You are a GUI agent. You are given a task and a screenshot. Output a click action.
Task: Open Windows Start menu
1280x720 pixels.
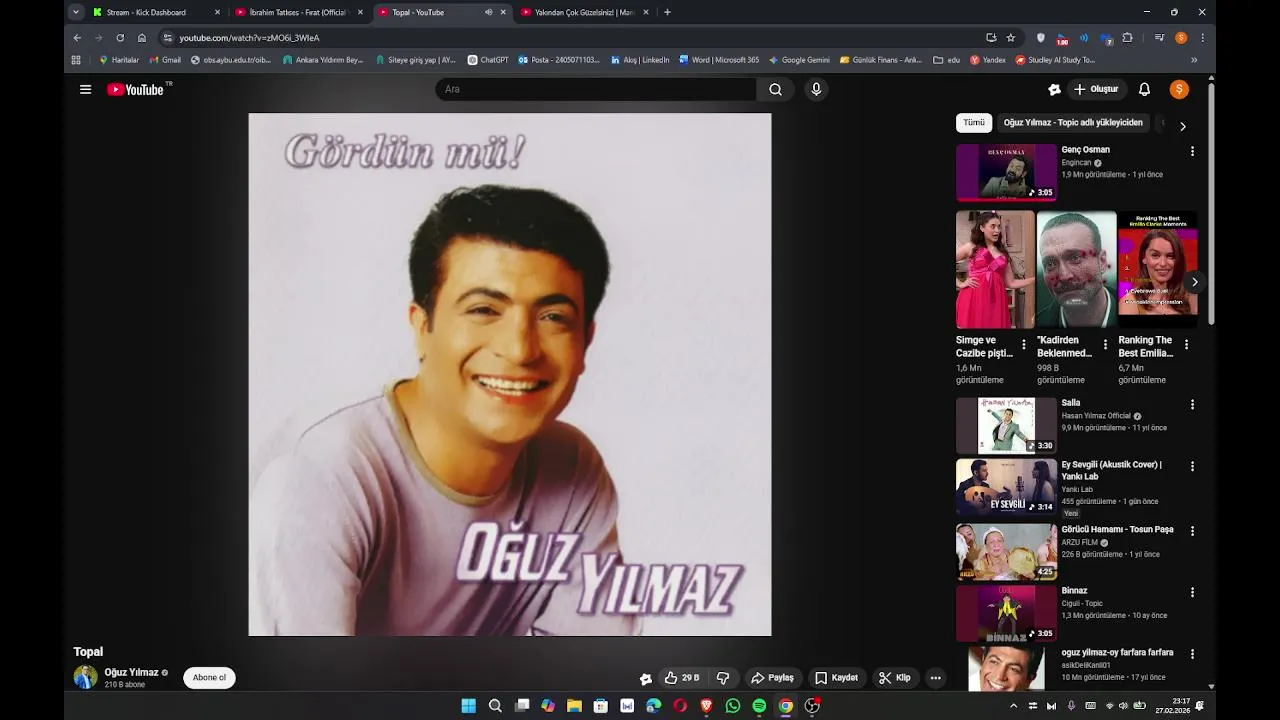[x=468, y=706]
